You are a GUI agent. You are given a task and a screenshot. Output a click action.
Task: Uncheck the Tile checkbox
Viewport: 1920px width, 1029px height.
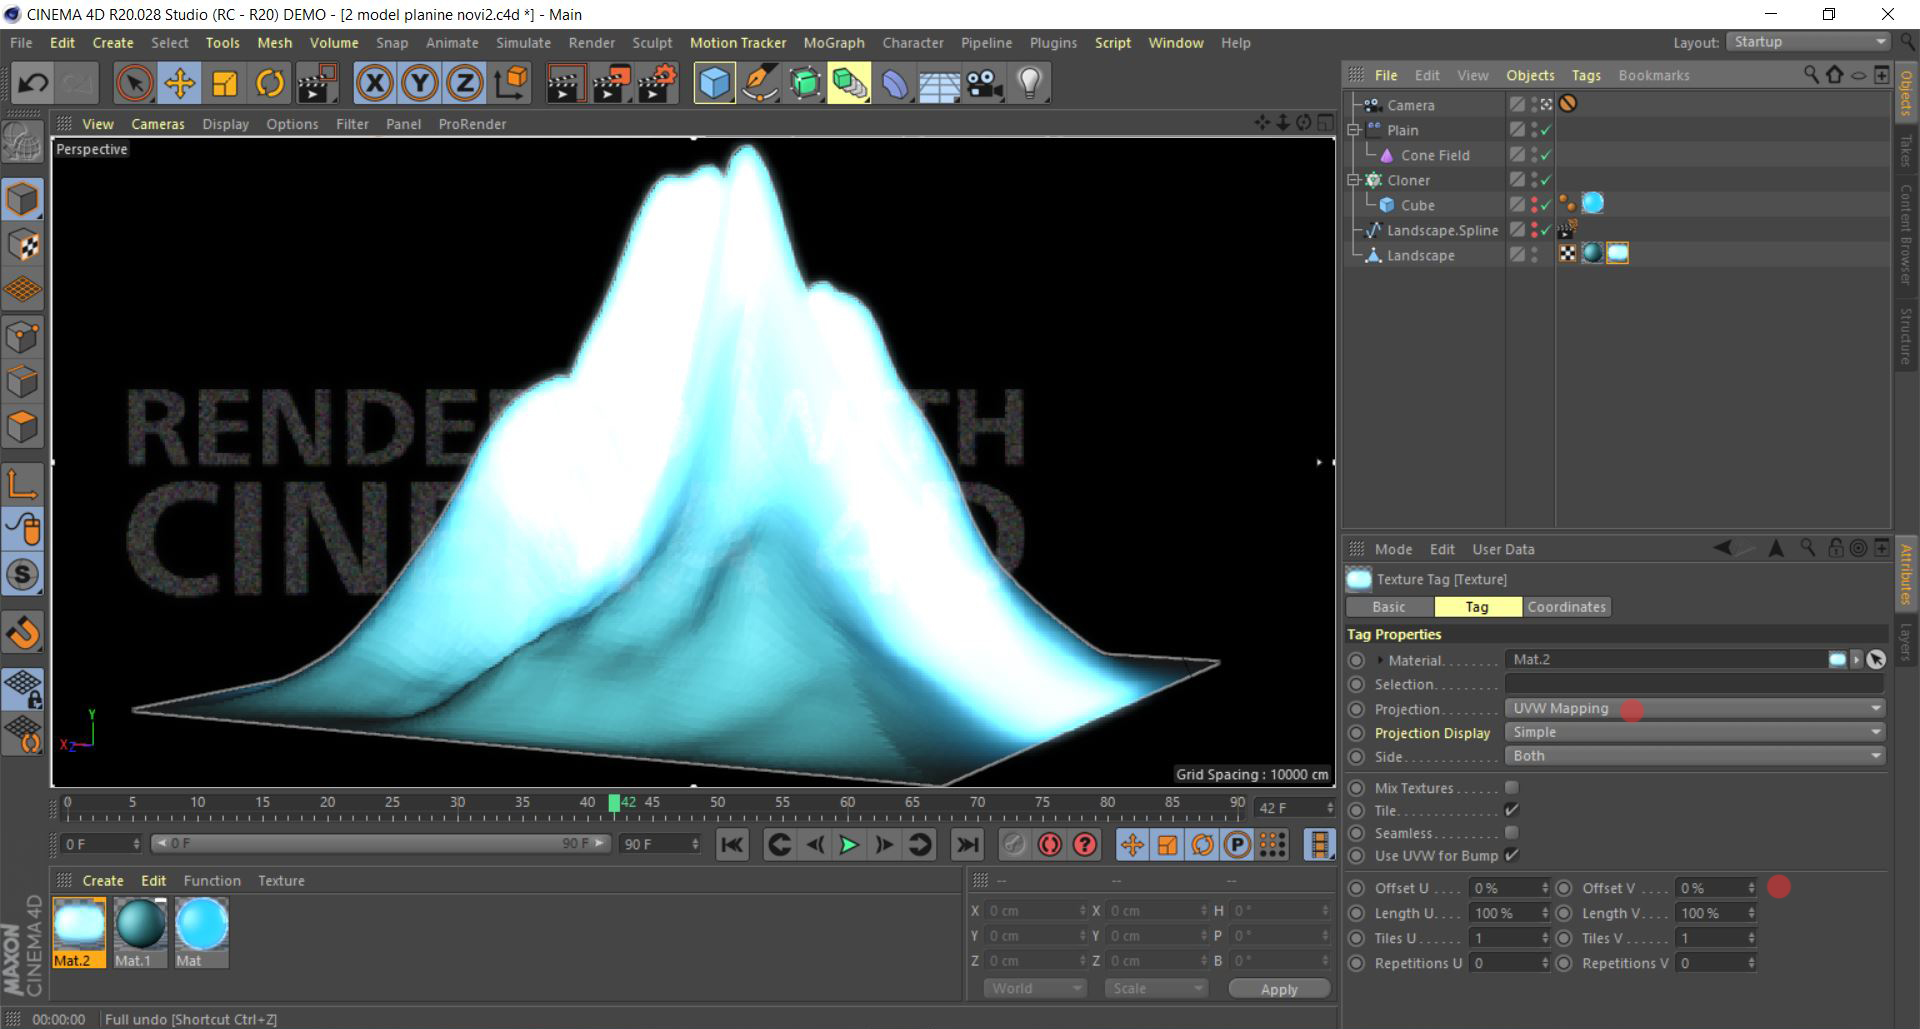(x=1511, y=810)
